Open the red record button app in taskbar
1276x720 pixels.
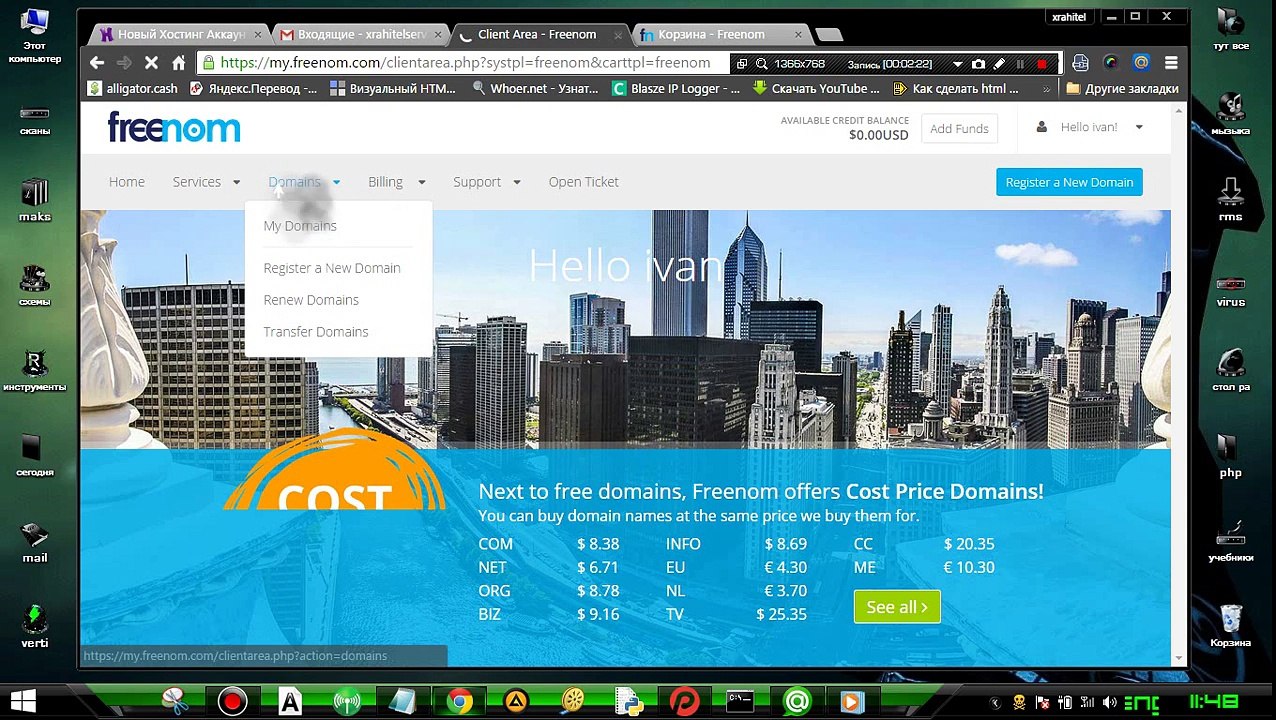(x=233, y=702)
